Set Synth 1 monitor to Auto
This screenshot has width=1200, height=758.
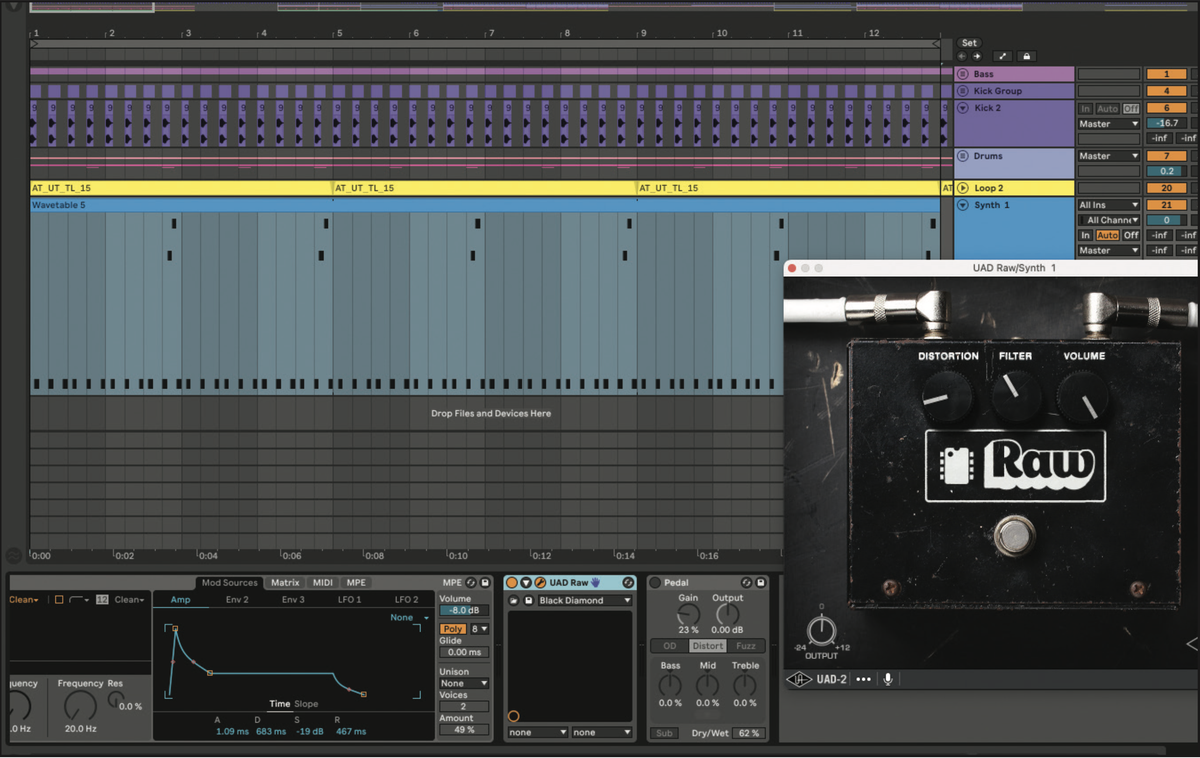tap(1107, 235)
